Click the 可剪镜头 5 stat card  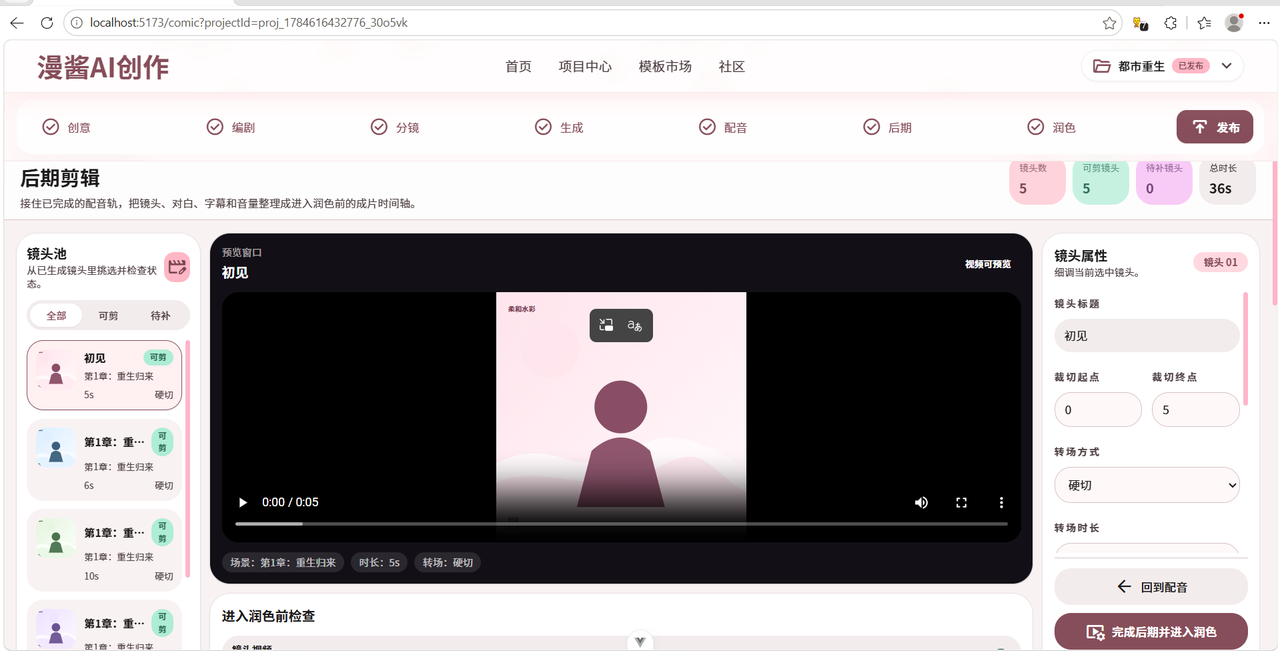(1100, 181)
